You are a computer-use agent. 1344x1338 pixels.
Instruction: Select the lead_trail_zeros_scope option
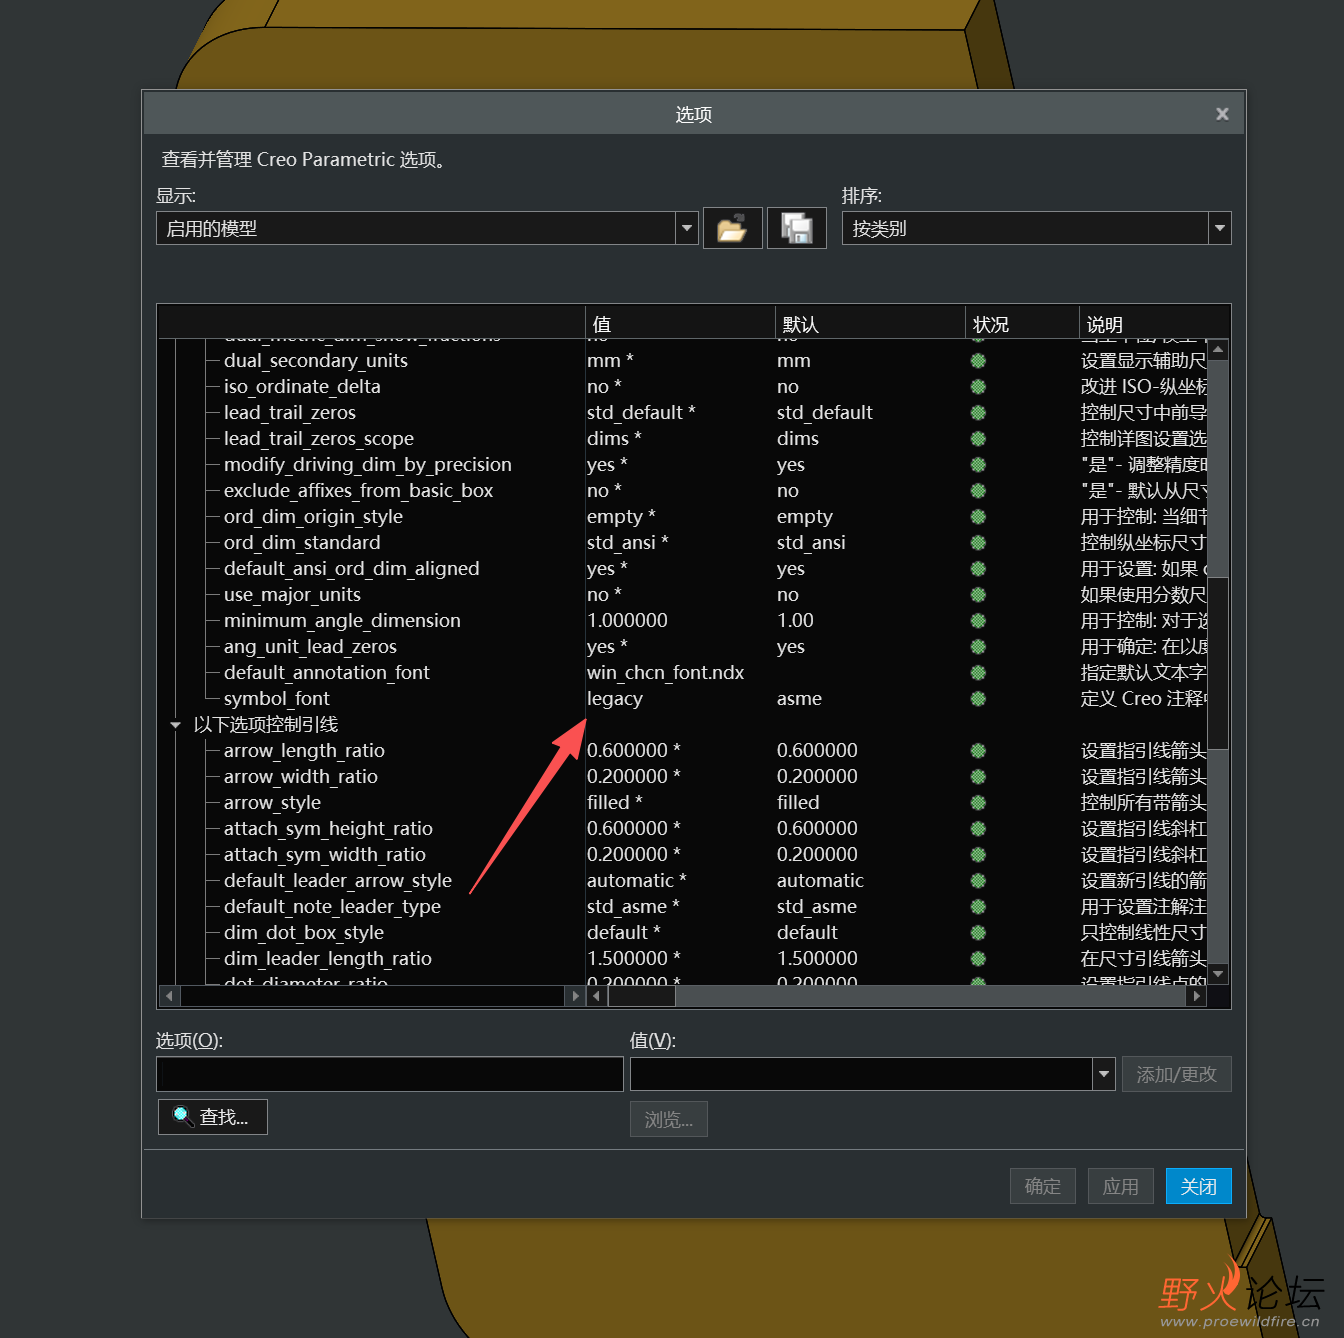click(x=319, y=439)
